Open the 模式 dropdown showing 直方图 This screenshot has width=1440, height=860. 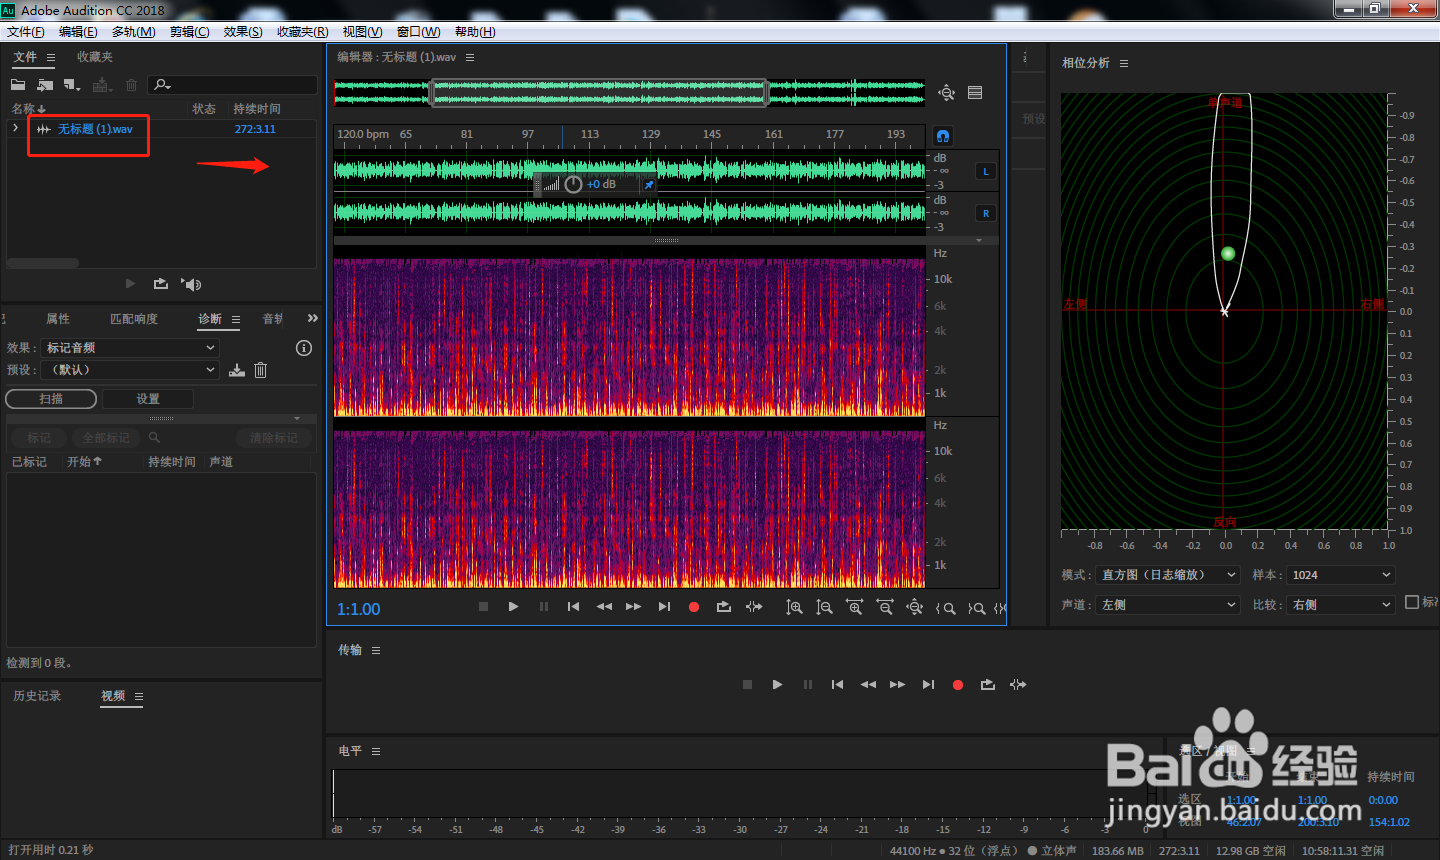(1168, 575)
